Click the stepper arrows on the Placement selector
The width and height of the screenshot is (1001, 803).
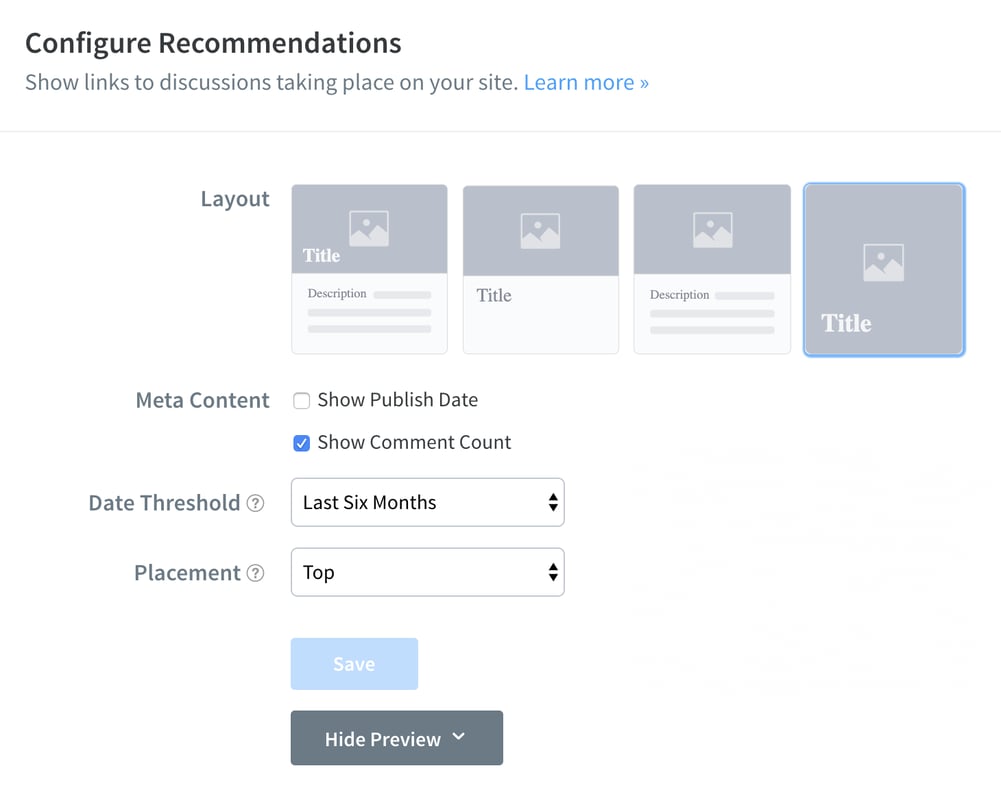(x=552, y=572)
